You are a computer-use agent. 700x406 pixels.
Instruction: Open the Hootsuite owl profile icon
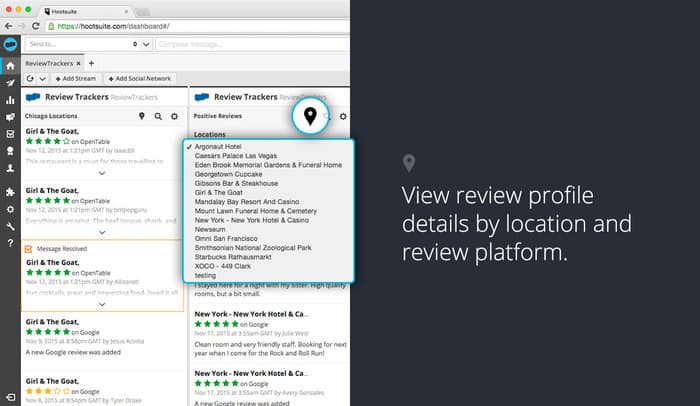click(10, 44)
